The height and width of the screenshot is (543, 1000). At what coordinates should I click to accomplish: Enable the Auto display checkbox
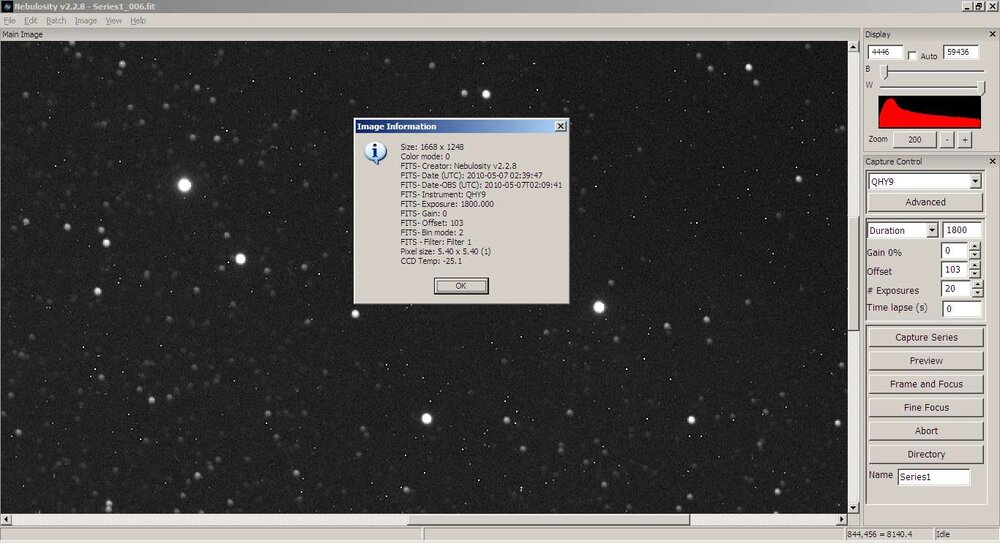point(912,56)
